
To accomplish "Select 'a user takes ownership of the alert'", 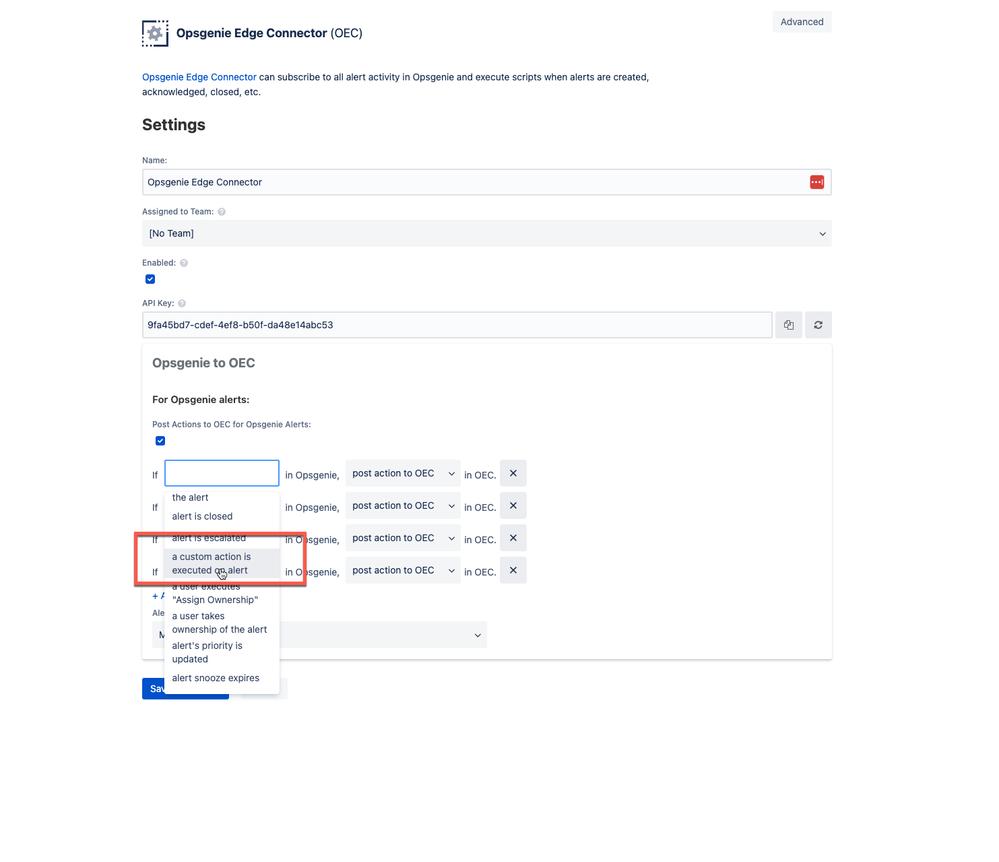I will coord(222,622).
